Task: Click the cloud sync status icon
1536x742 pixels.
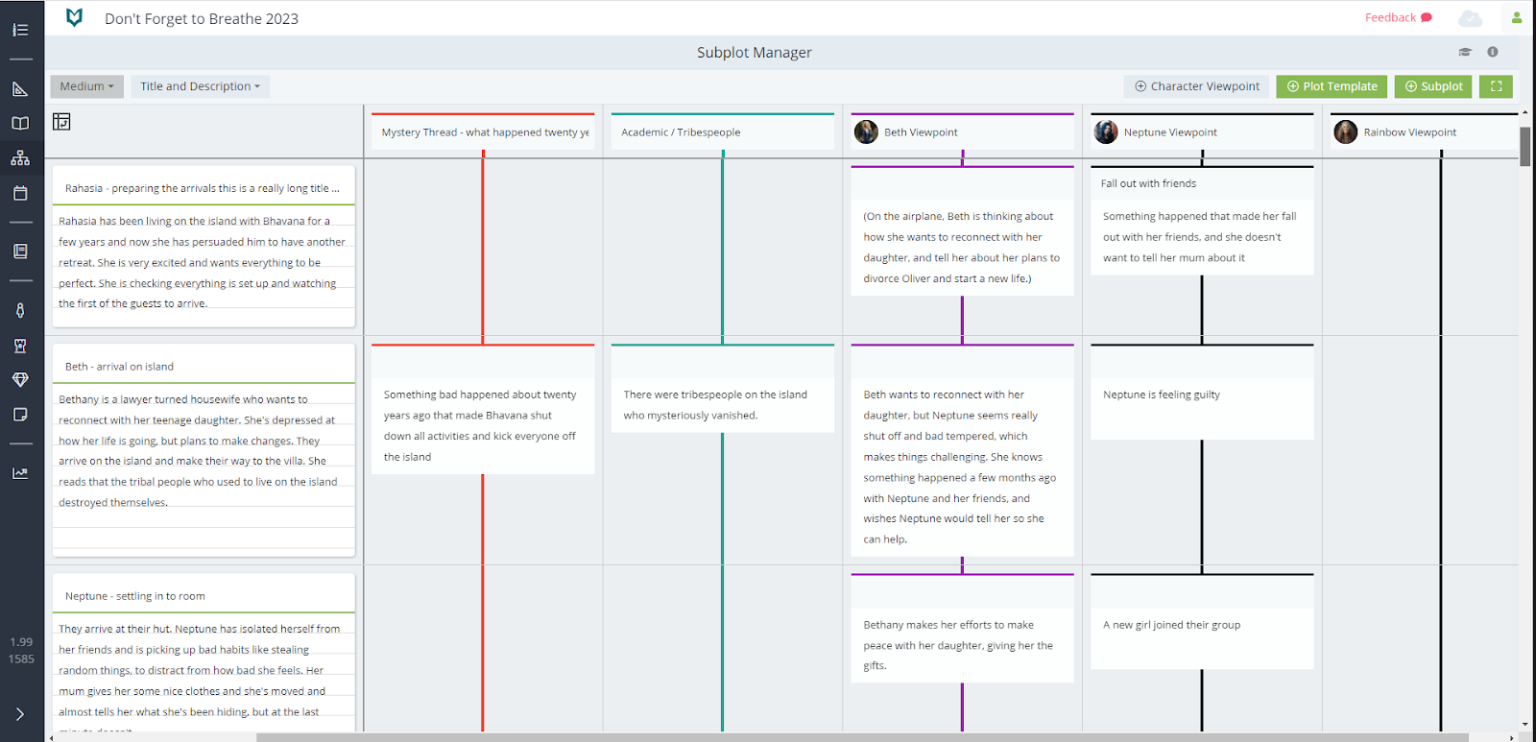Action: [1469, 18]
